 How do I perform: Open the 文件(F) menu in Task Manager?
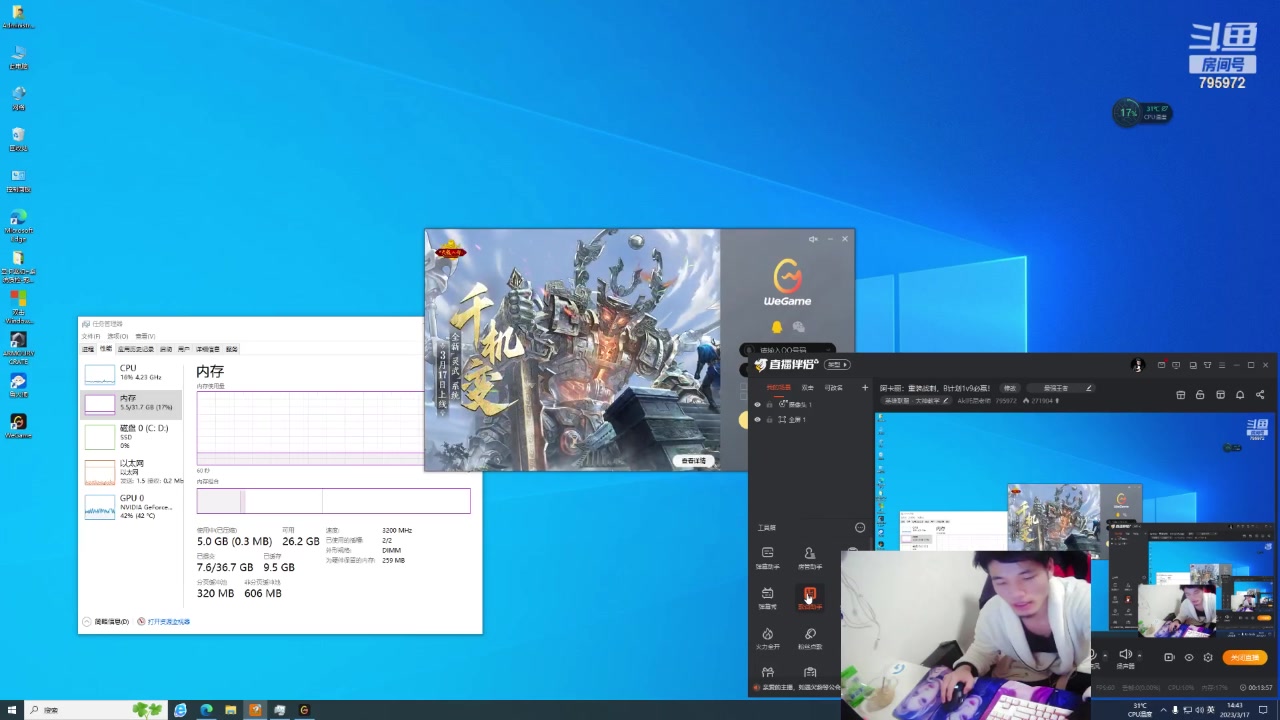click(x=90, y=336)
